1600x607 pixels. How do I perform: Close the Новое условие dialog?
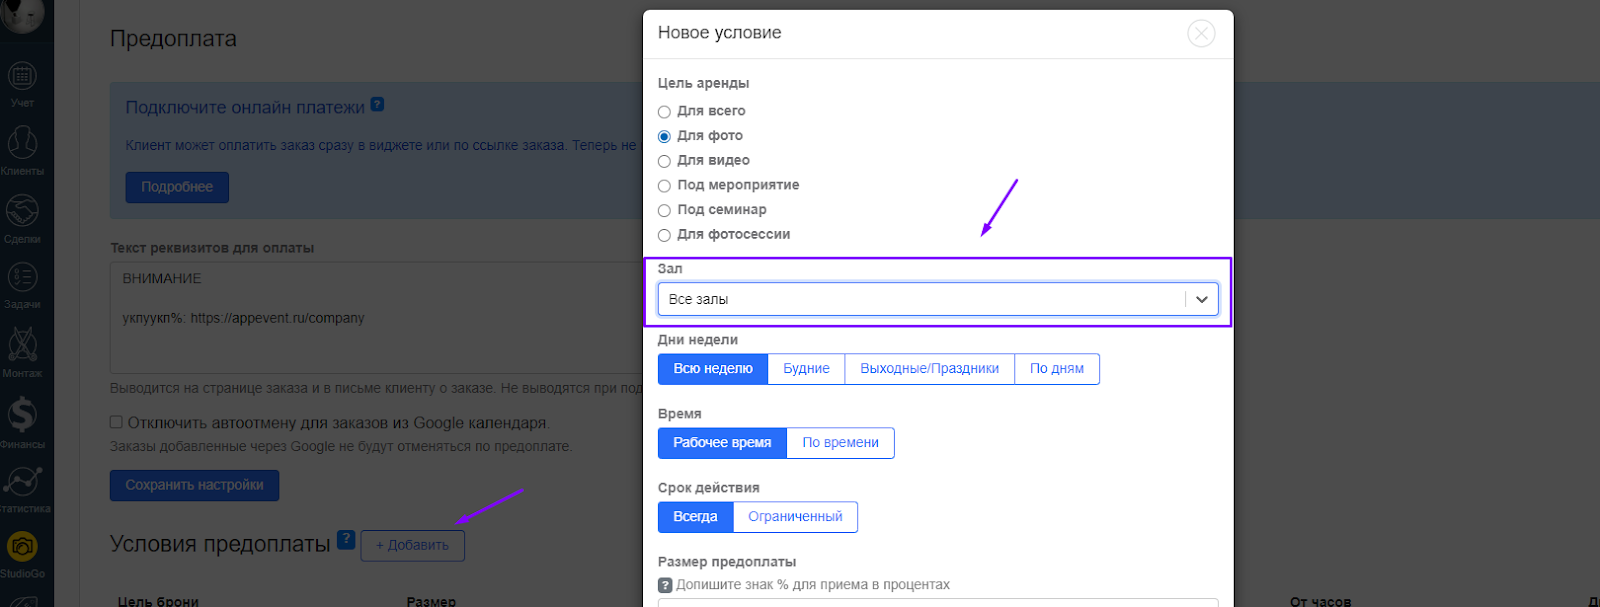click(x=1201, y=34)
